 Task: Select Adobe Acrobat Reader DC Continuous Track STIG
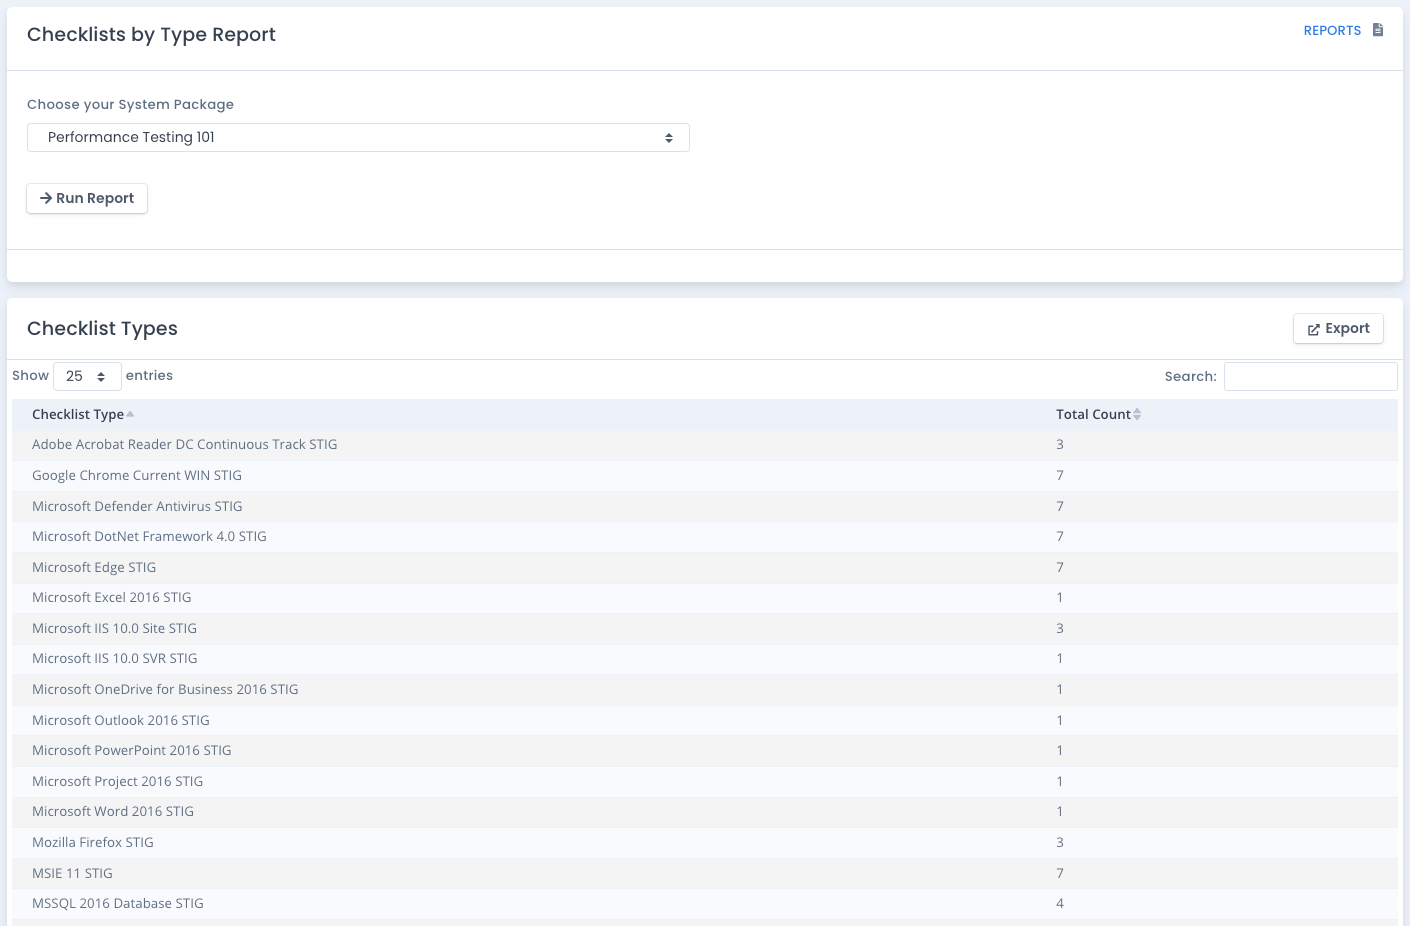[x=185, y=445]
